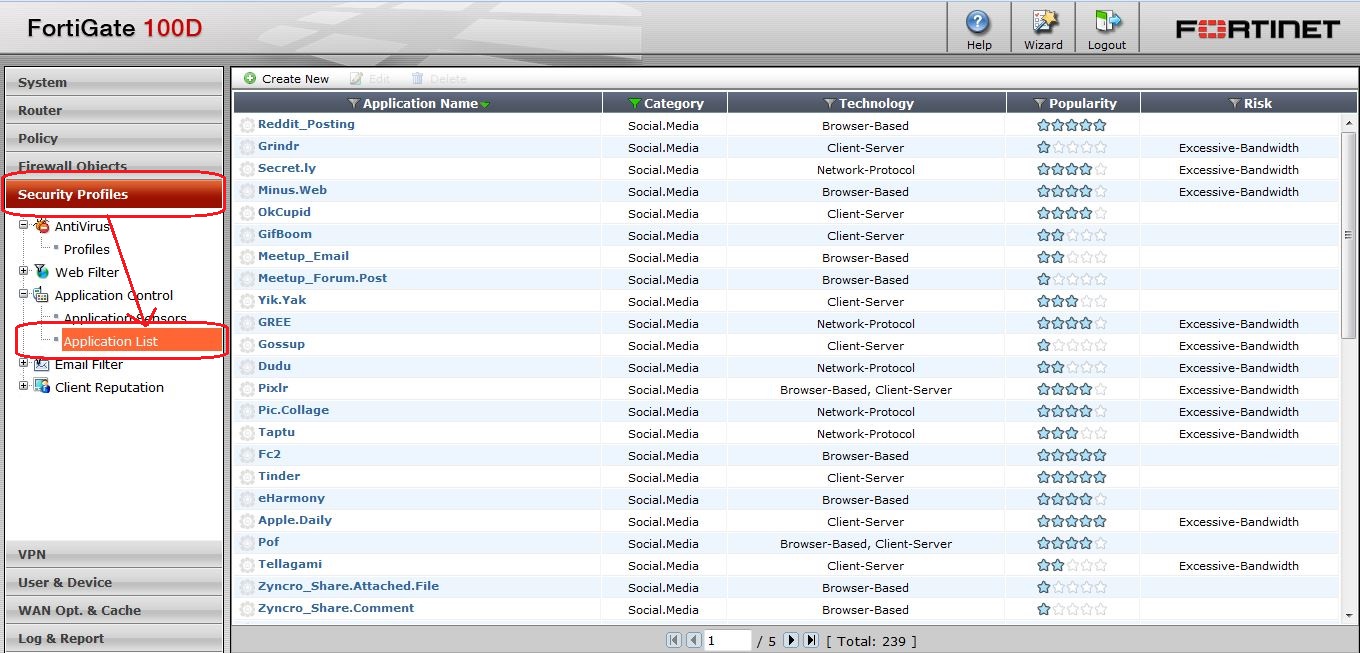Open the Apple.Daily application link
This screenshot has height=653, width=1360.
click(295, 520)
